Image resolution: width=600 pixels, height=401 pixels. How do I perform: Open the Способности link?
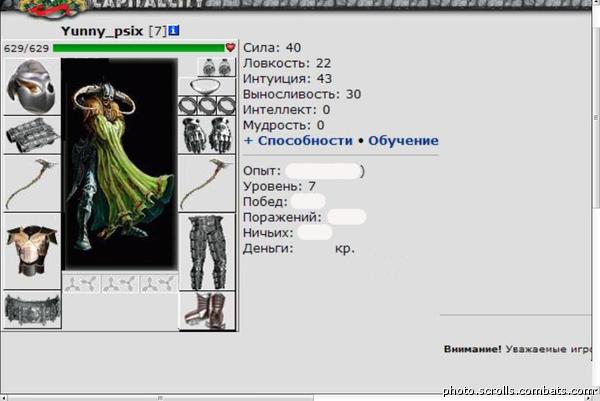click(x=305, y=140)
